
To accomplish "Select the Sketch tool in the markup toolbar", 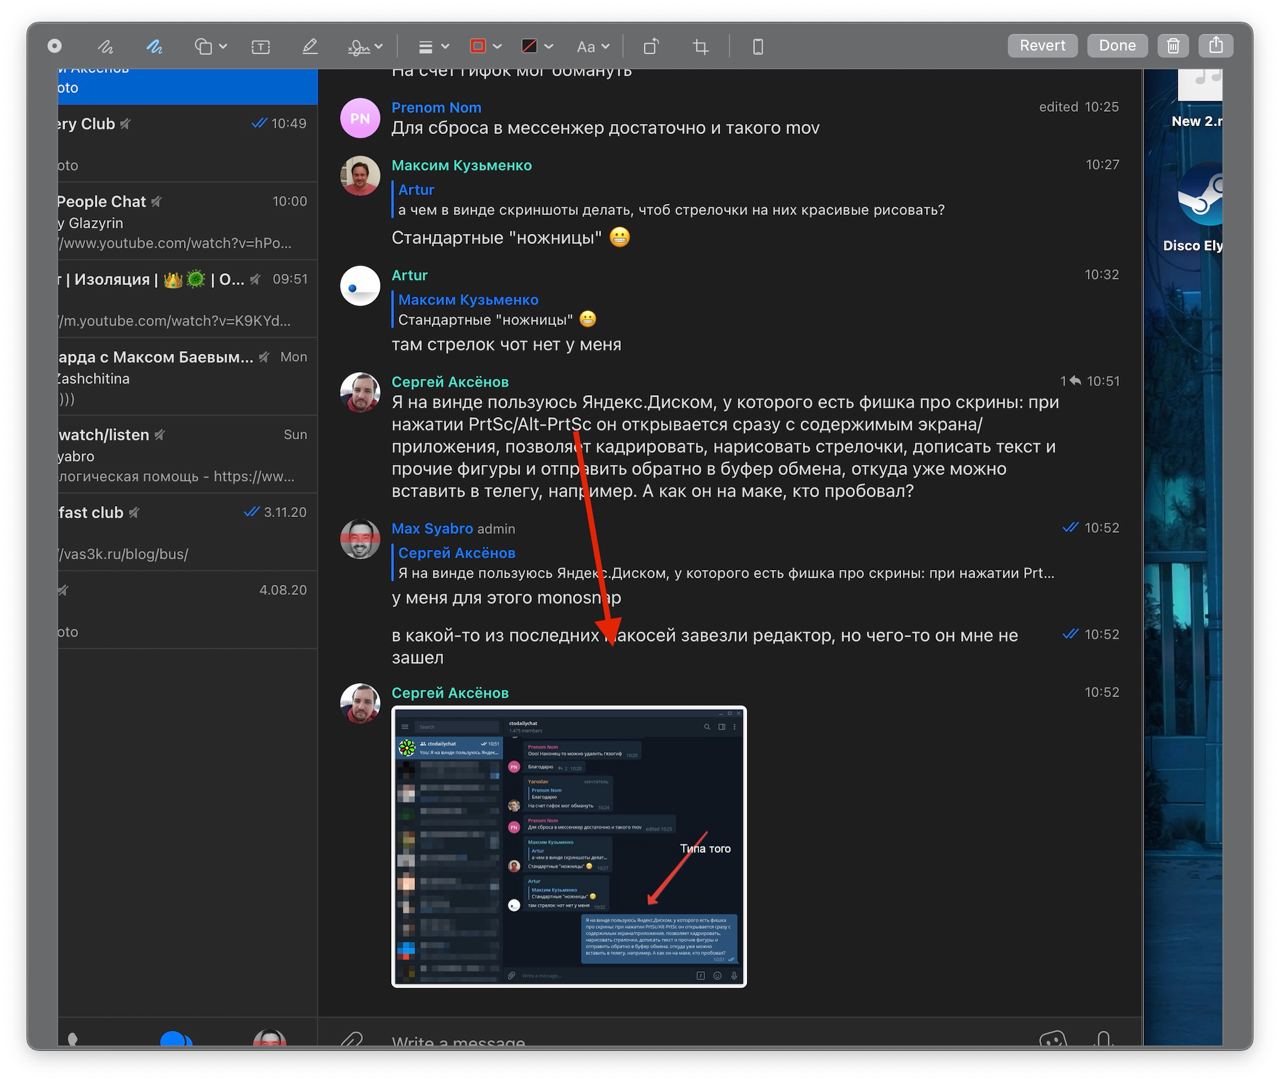I will 105,46.
